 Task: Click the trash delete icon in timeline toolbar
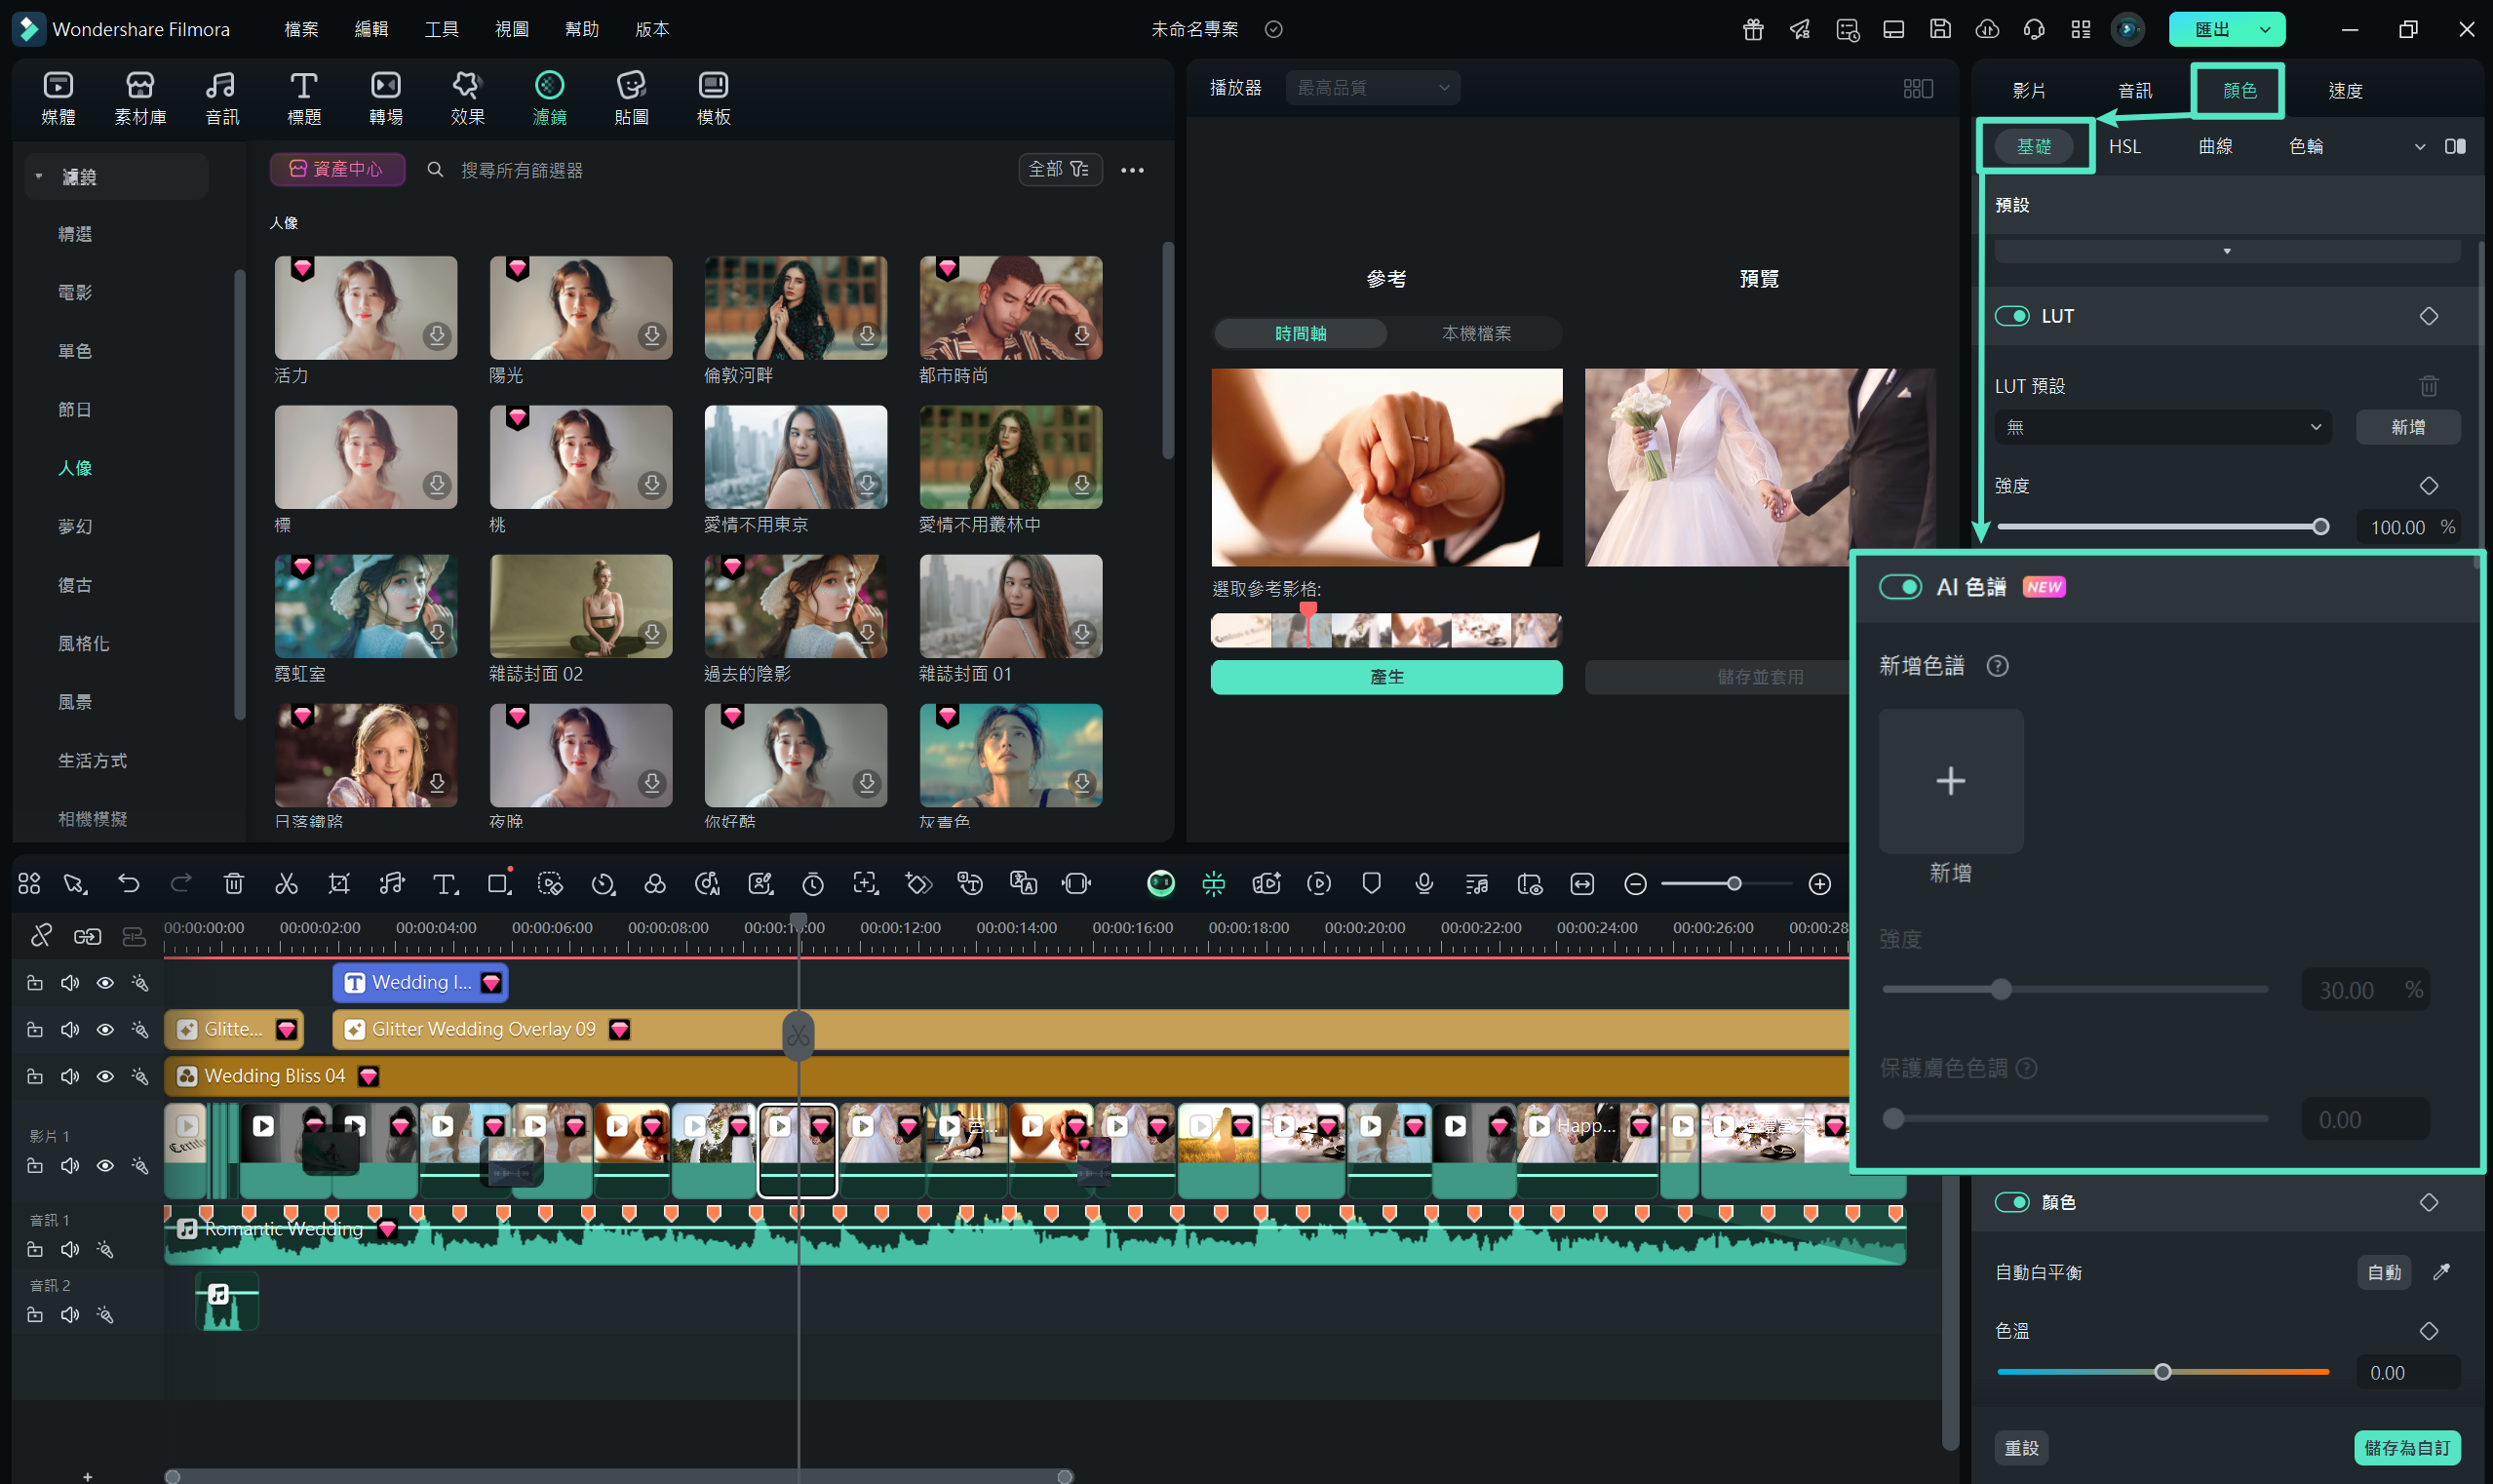[234, 883]
